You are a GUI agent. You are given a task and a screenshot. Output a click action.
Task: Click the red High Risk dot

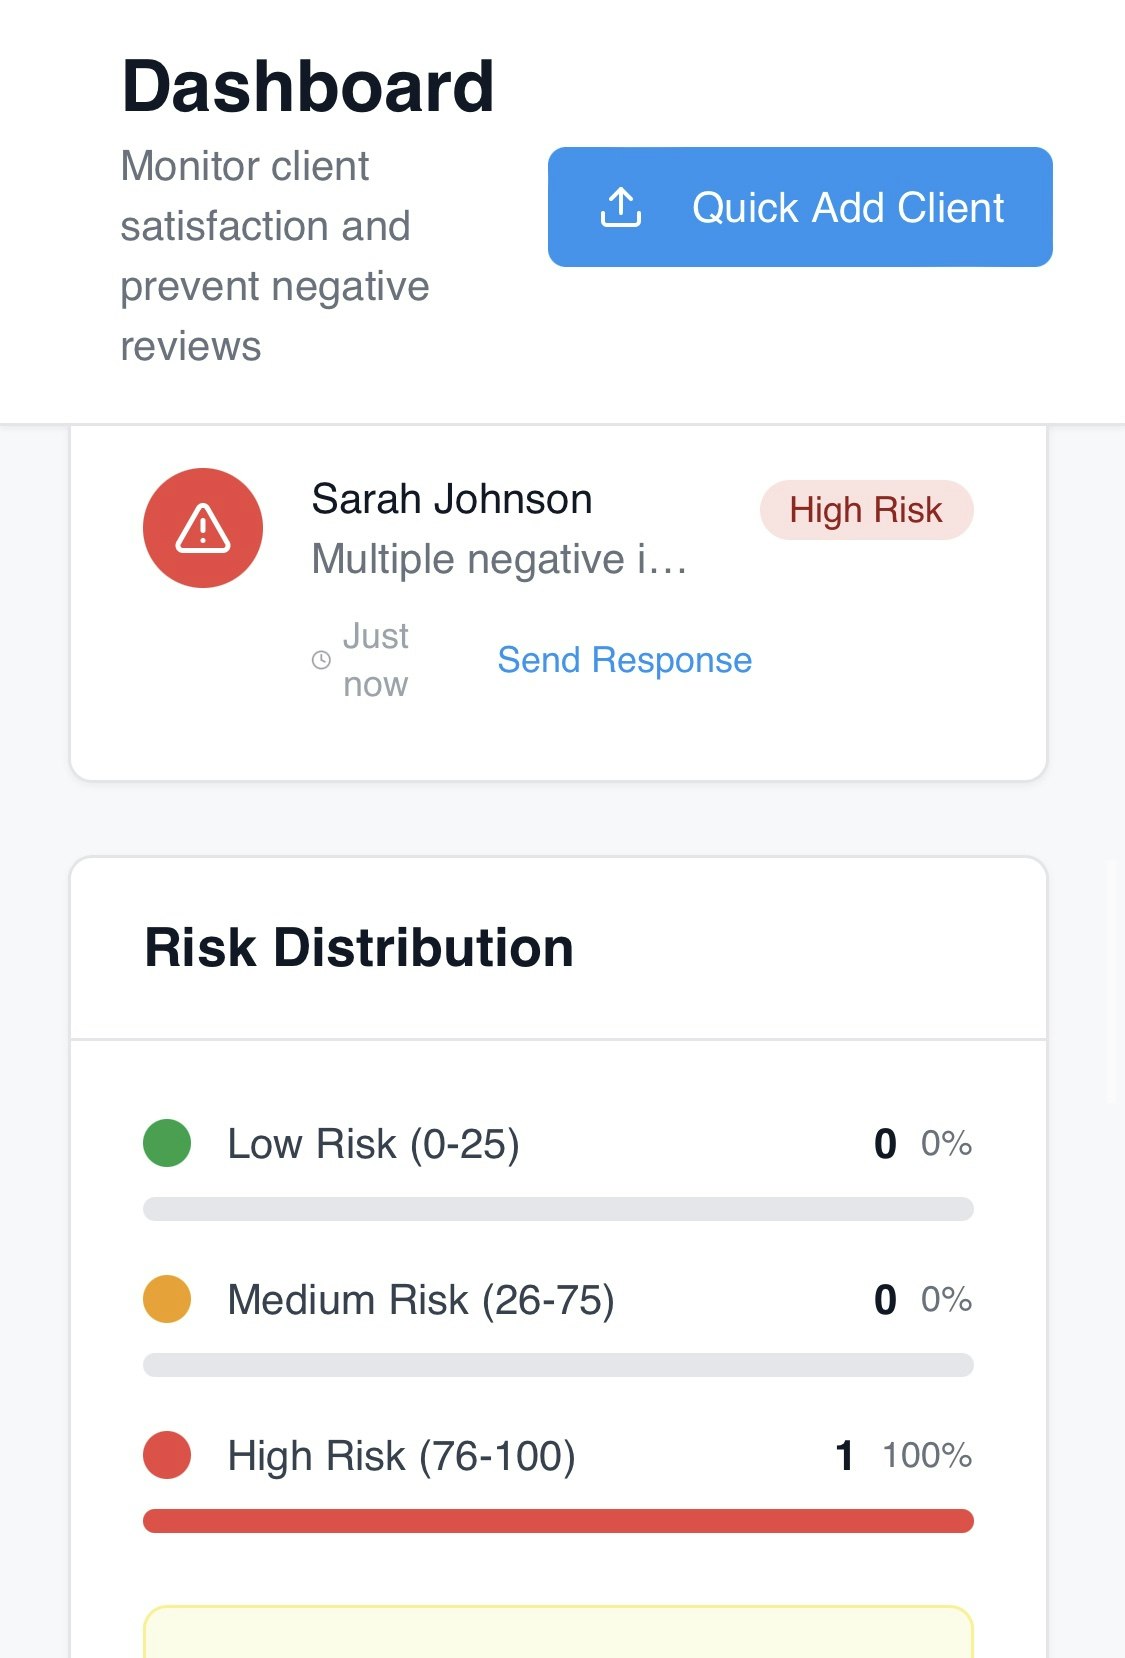[x=167, y=1455]
